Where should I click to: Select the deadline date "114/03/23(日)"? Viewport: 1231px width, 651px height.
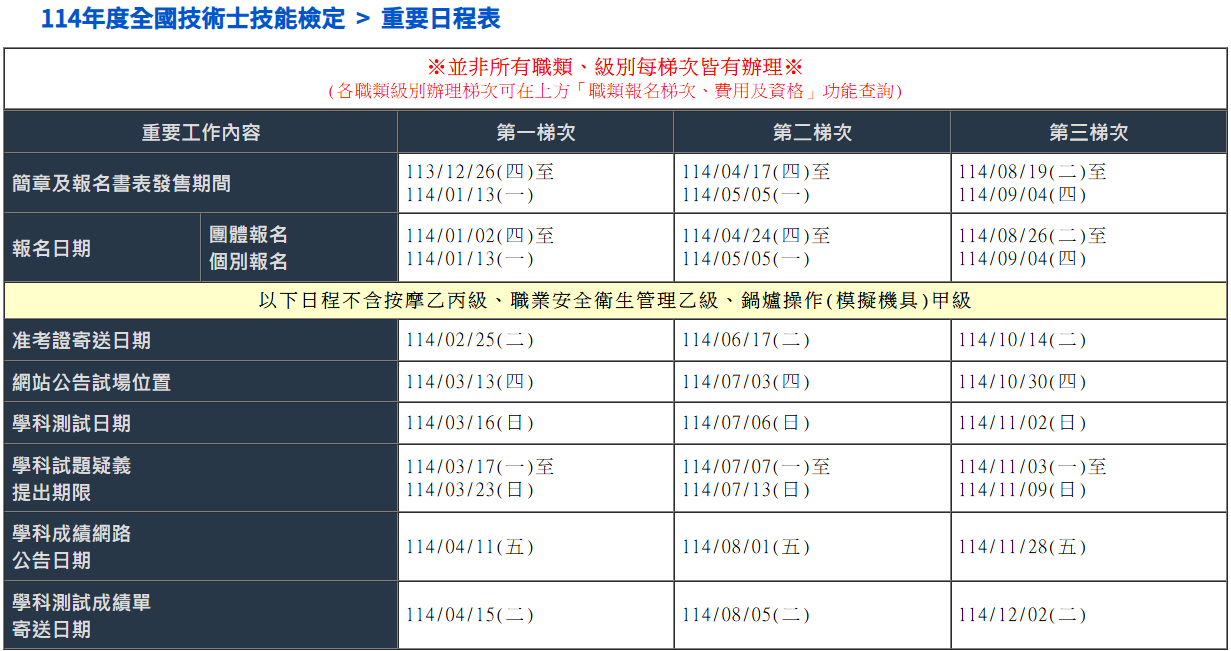pos(470,490)
